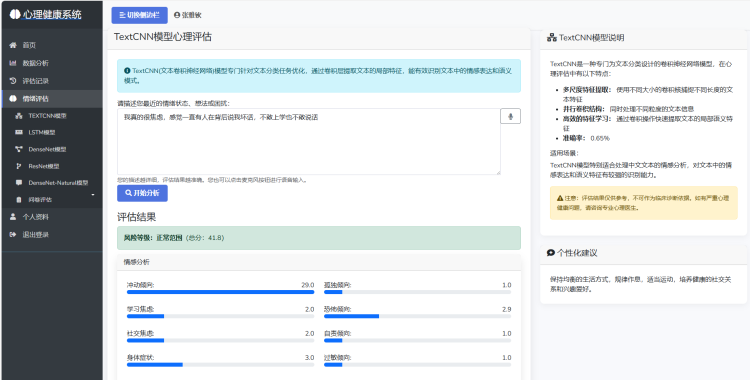Click the 准确率 0.65% line
Screen dimensions: 750x380
pos(586,138)
